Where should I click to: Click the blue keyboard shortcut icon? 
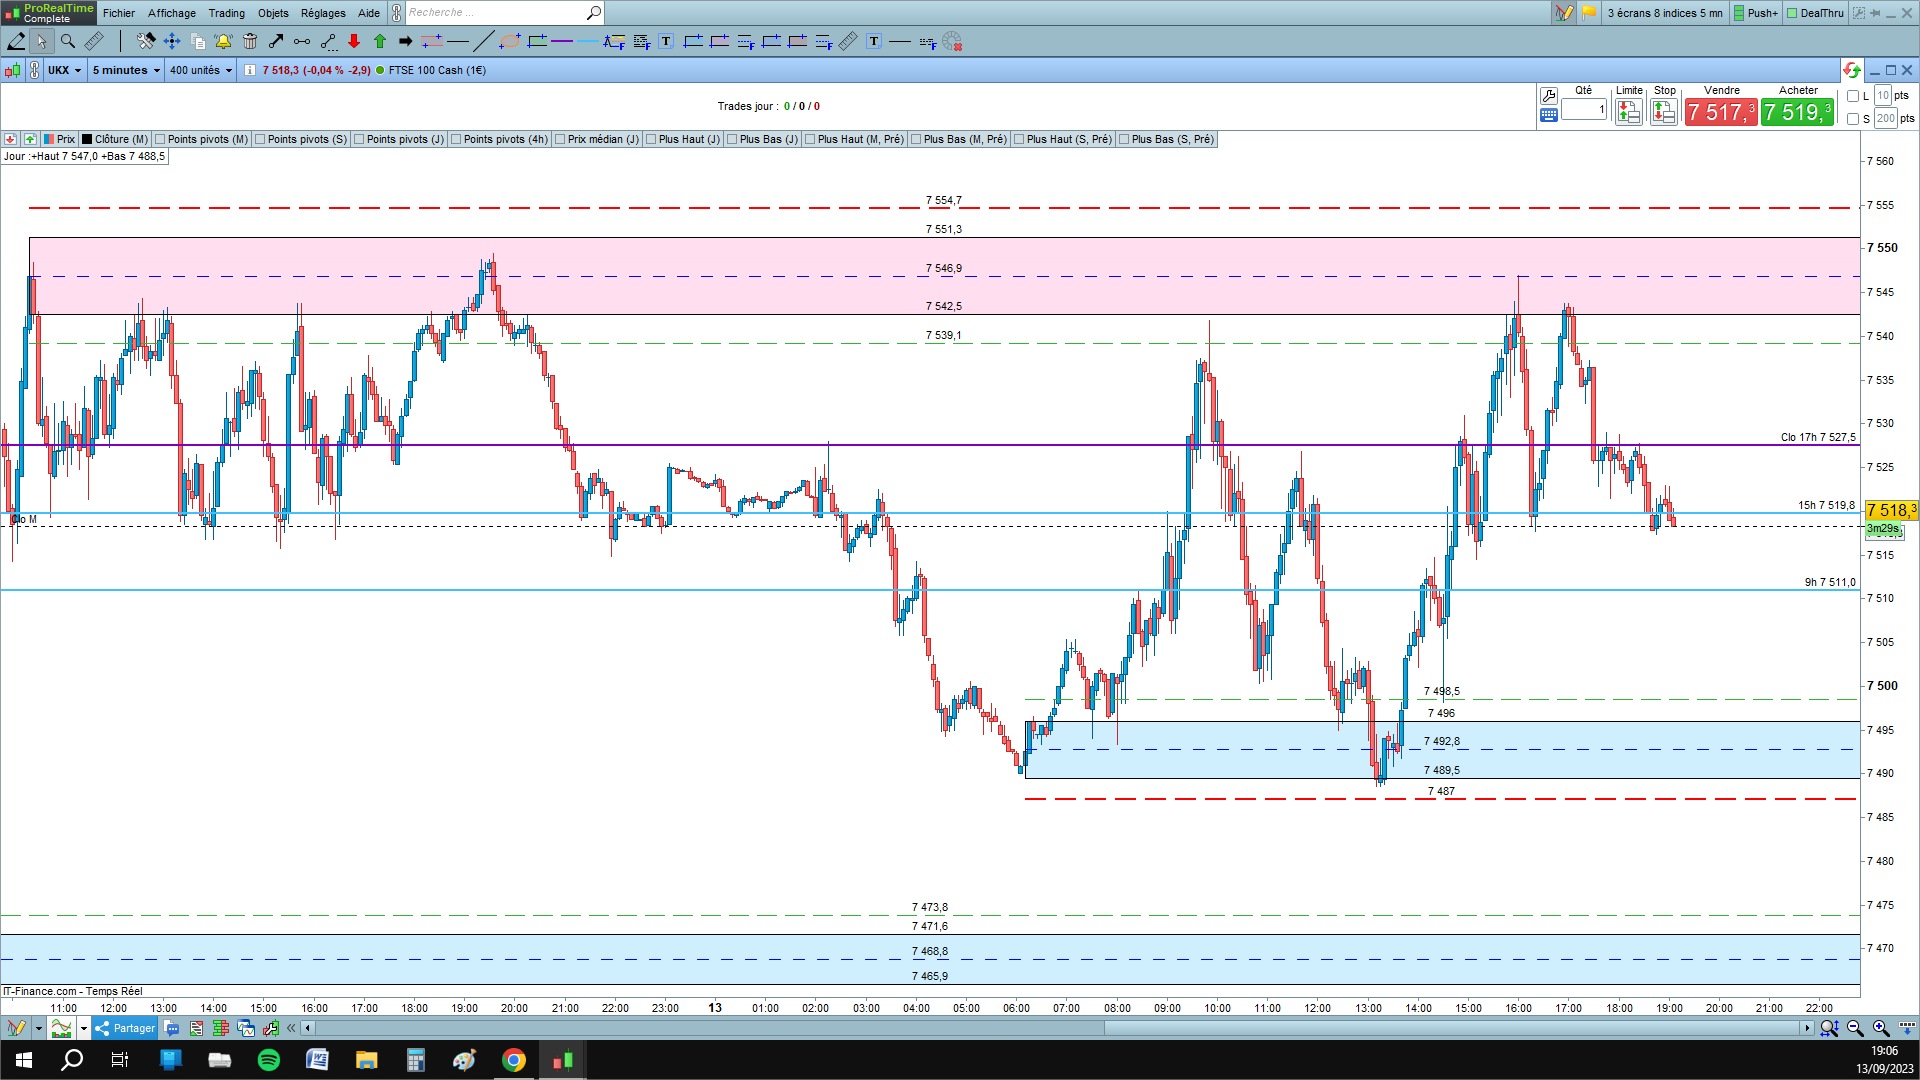tap(1548, 115)
